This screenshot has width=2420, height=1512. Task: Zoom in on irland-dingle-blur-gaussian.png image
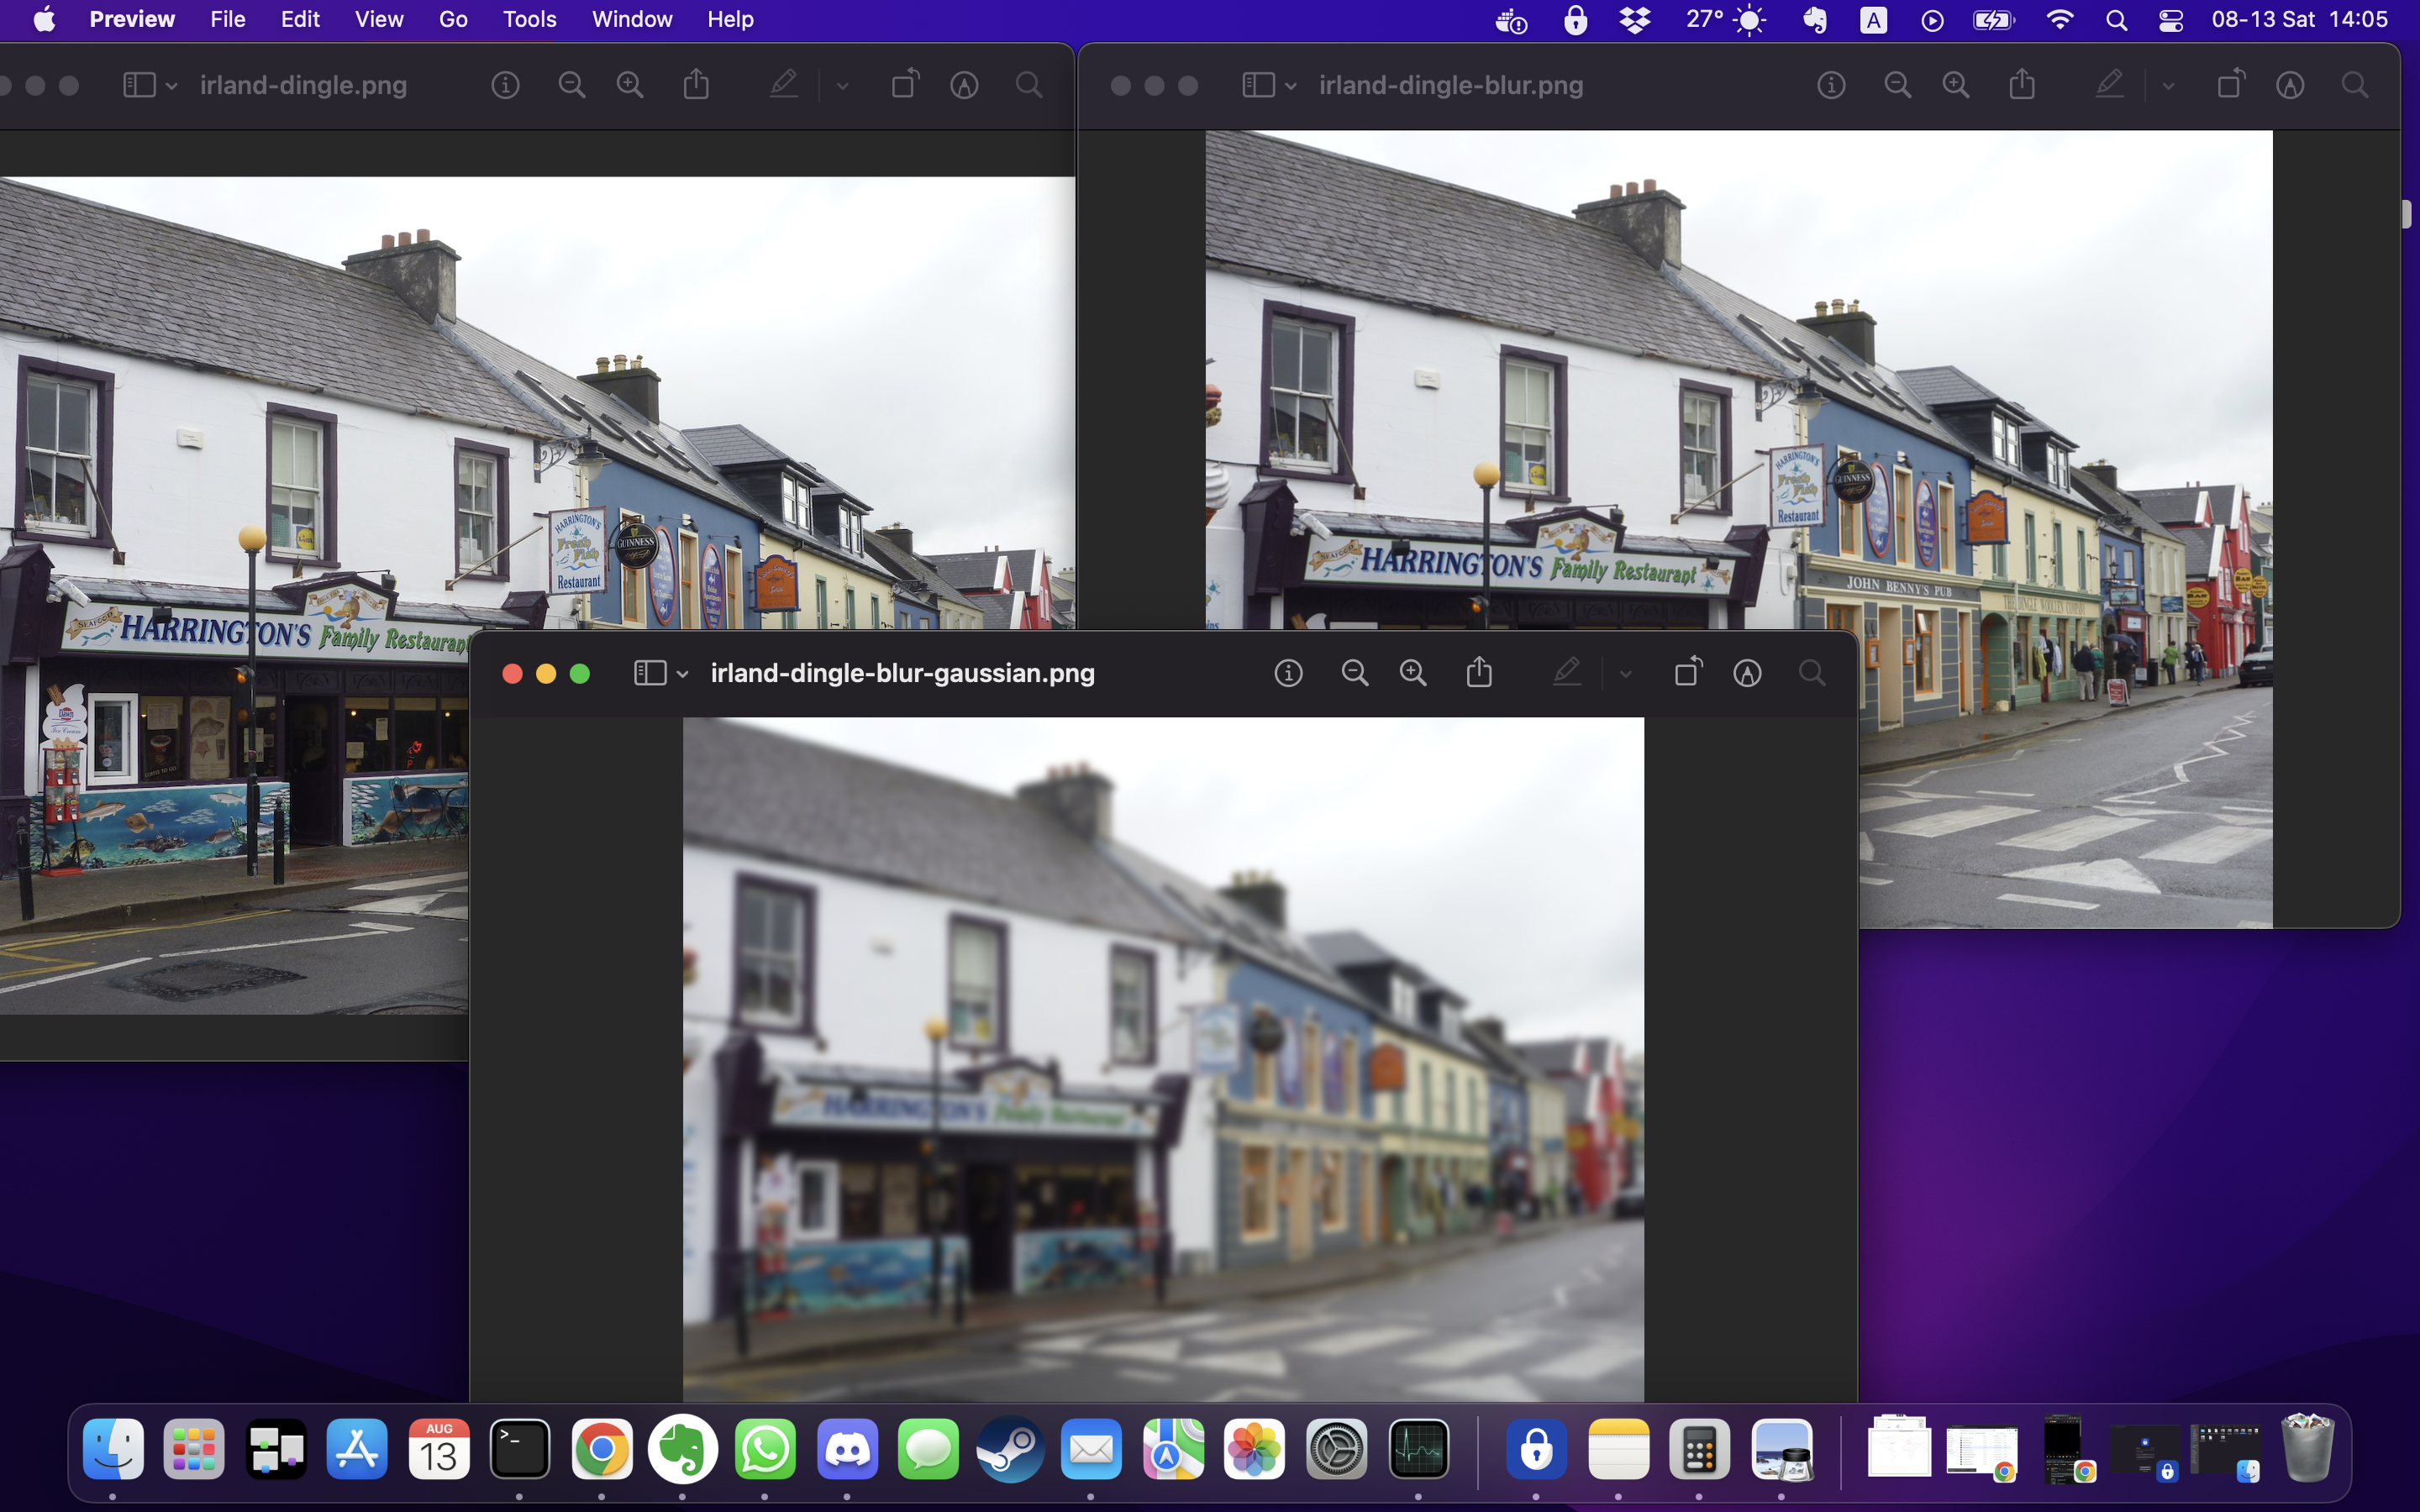click(x=1413, y=673)
